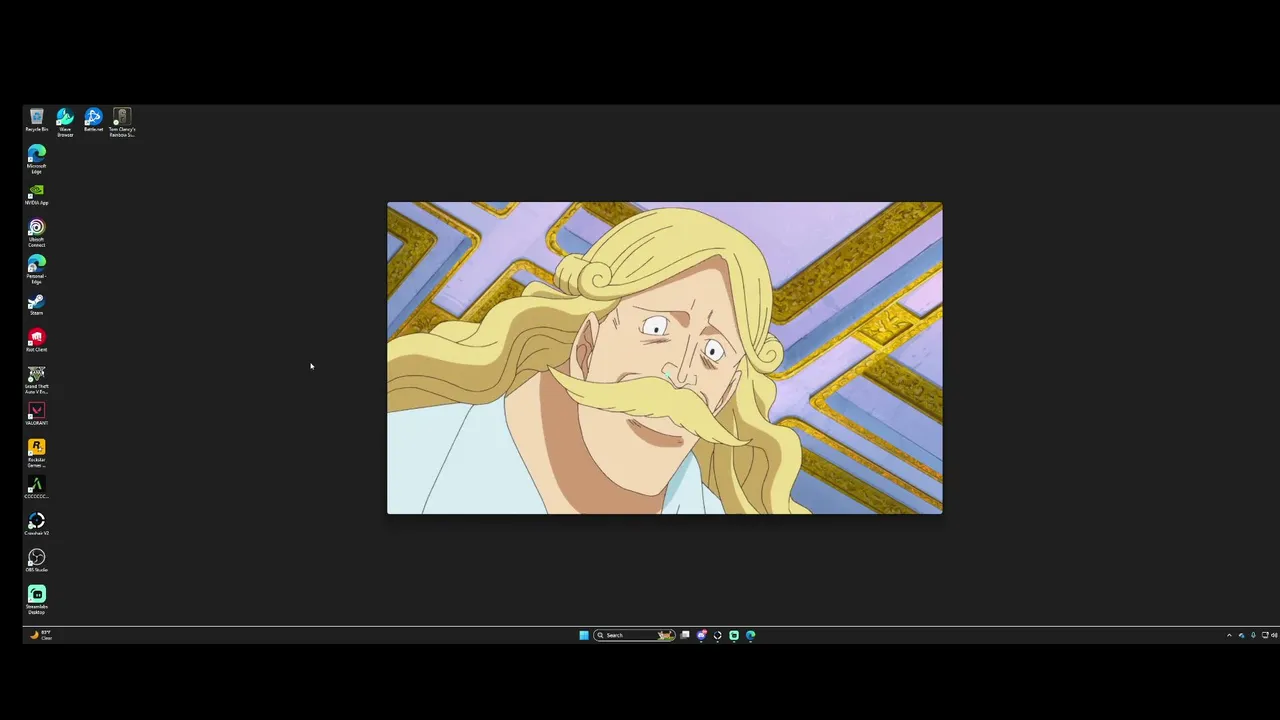Select Tom Clancy's Rainbow Six desktop icon
Screen dimensions: 1280x720
pyautogui.click(x=122, y=122)
